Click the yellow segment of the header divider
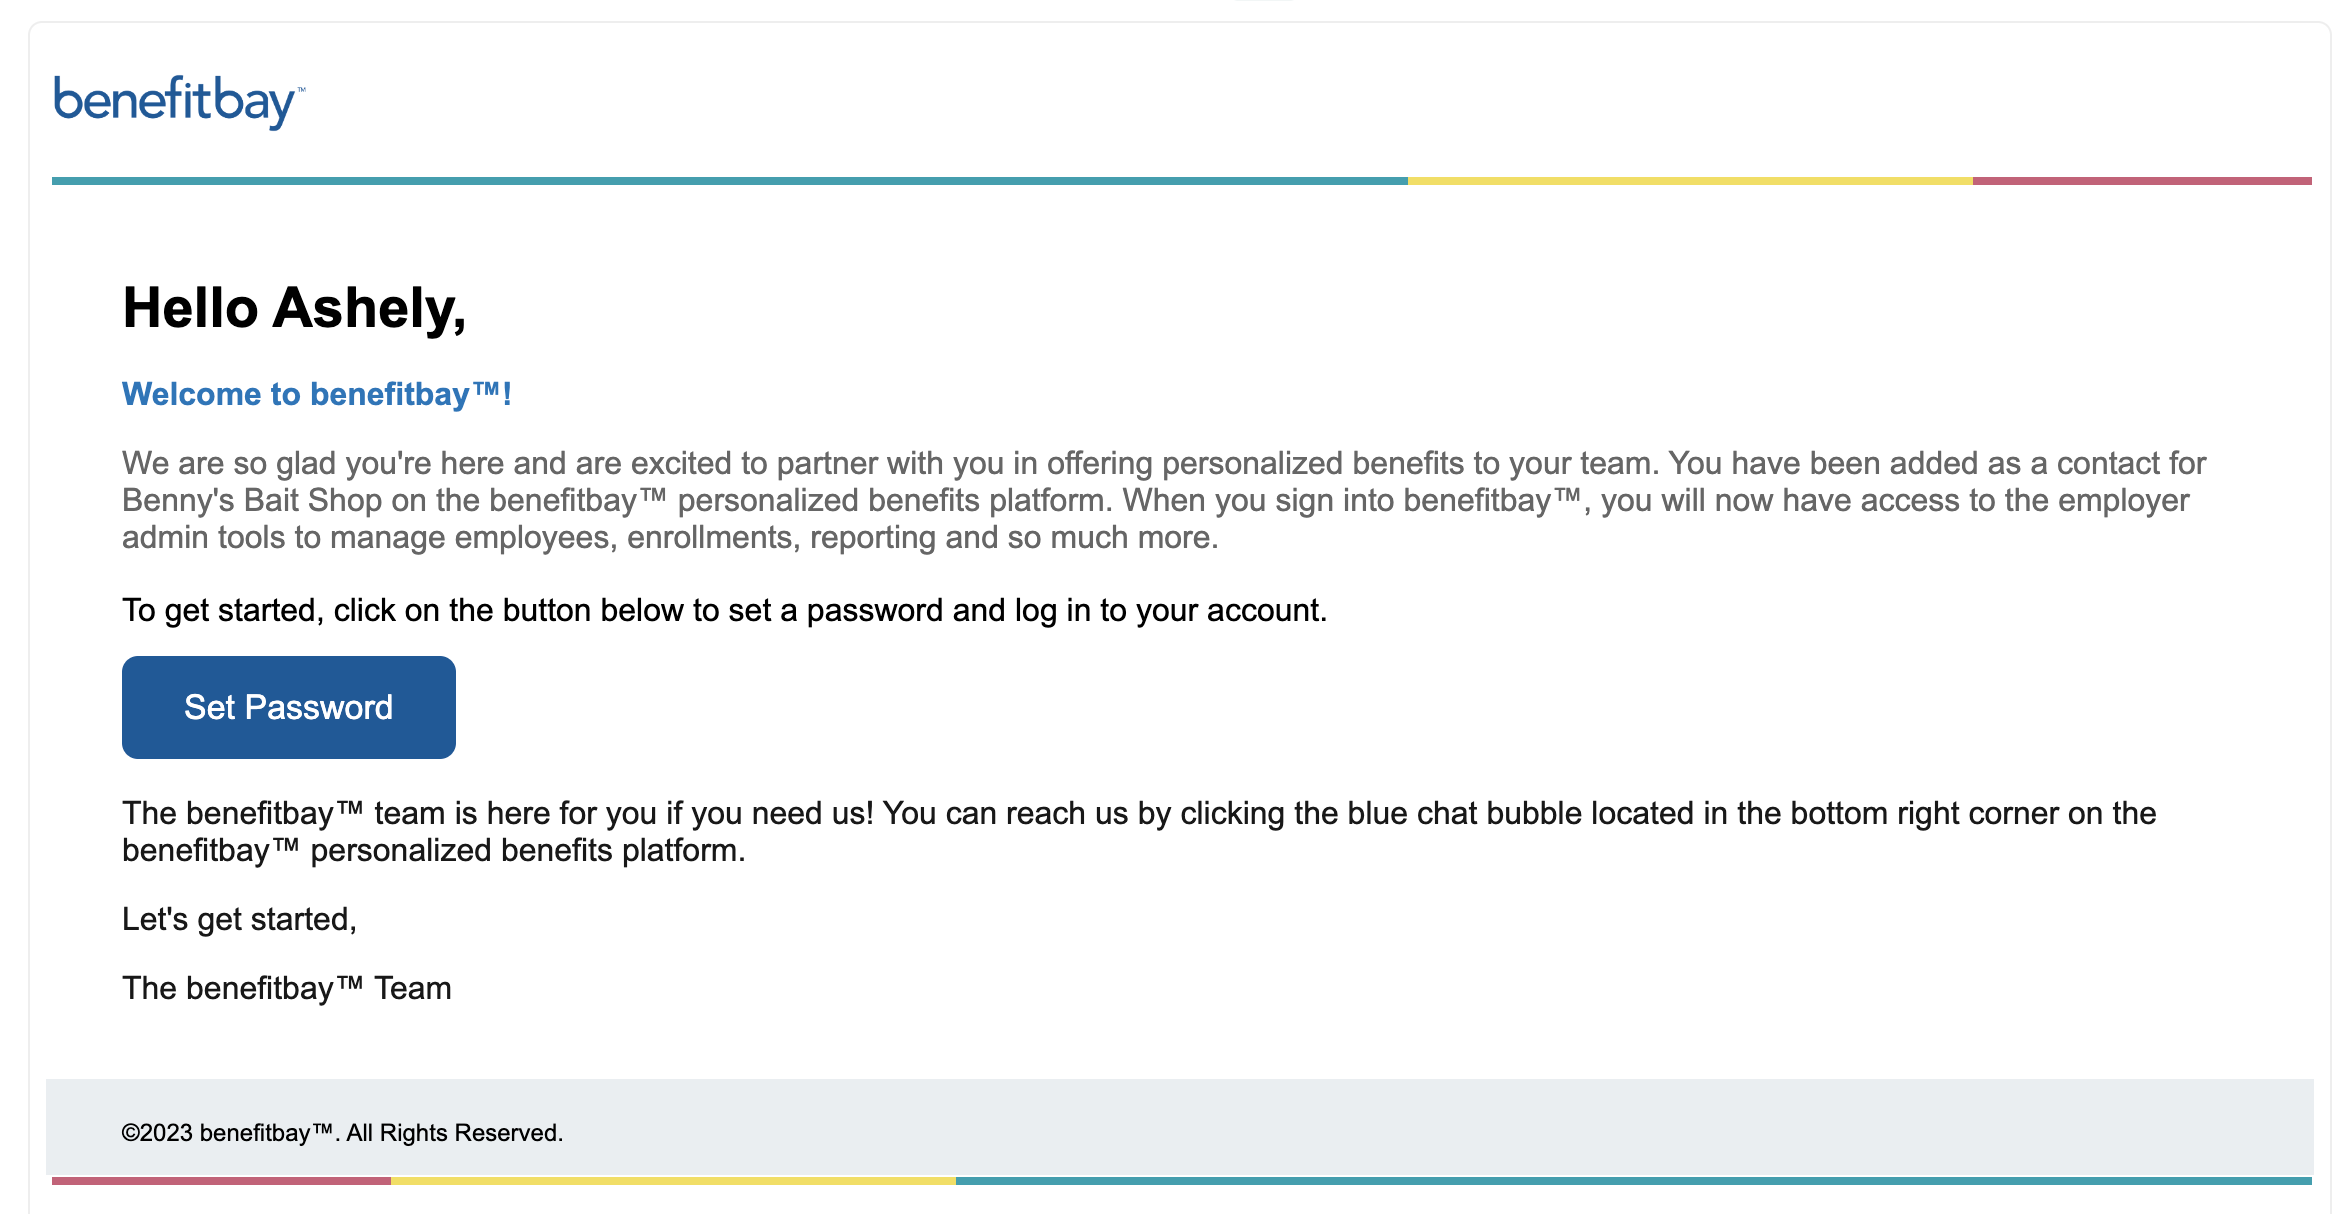The height and width of the screenshot is (1214, 2352). (1690, 181)
